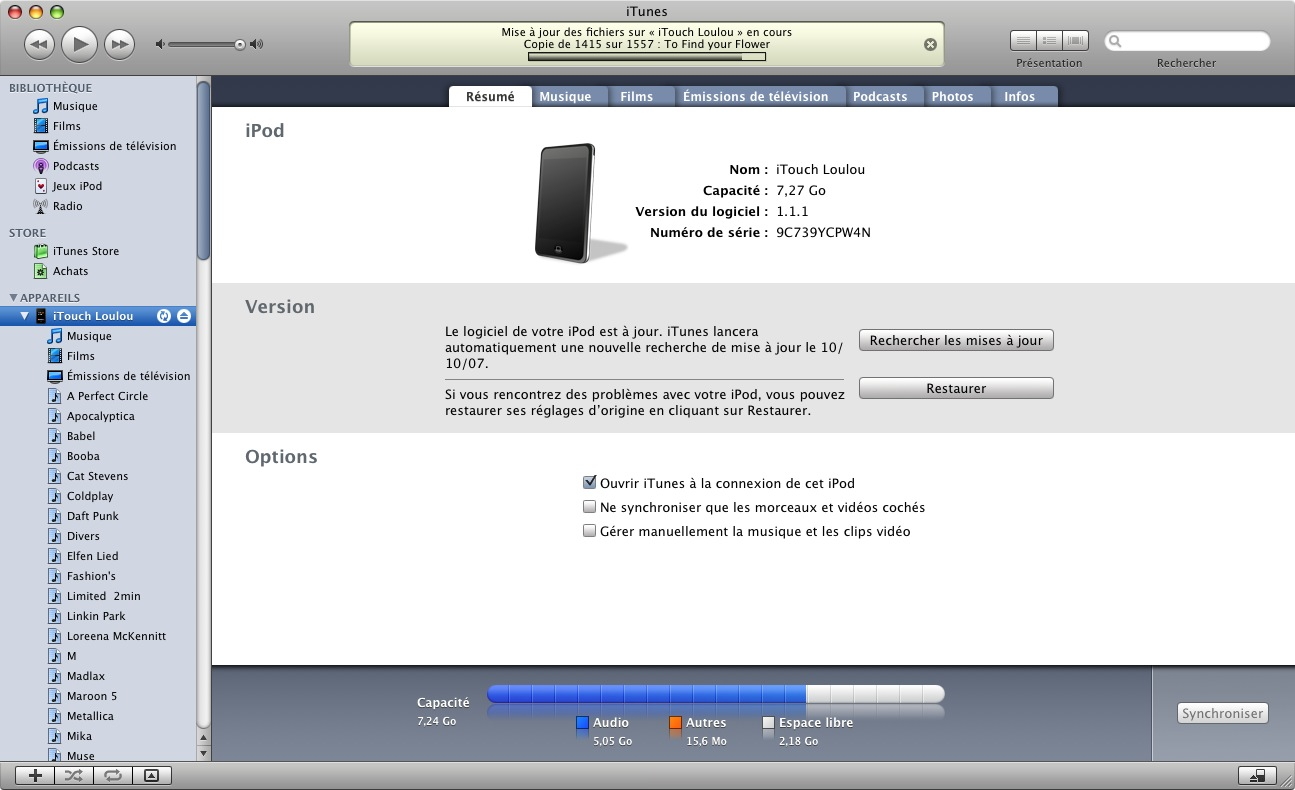1295x790 pixels.
Task: Click the max volume speaker icon
Action: pos(257,44)
